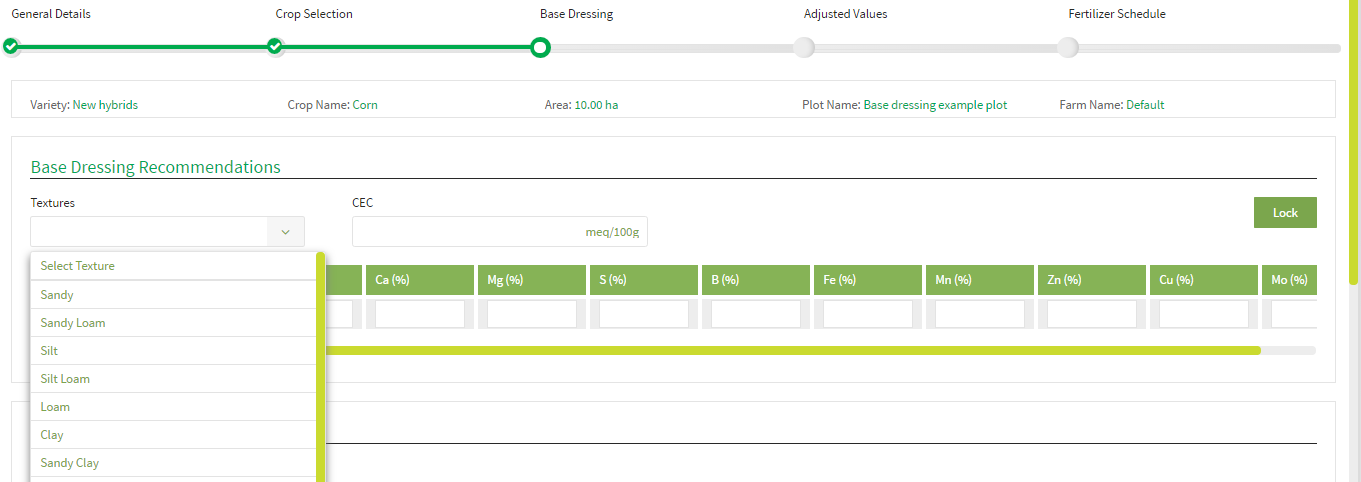Click the Ca (%) input box
Viewport: 1361px width, 482px height.
click(x=420, y=314)
